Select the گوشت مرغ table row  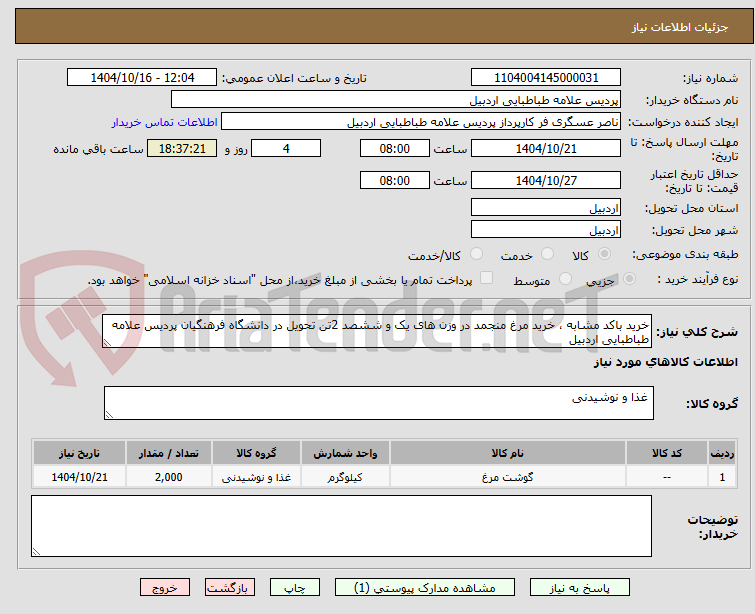(385, 477)
